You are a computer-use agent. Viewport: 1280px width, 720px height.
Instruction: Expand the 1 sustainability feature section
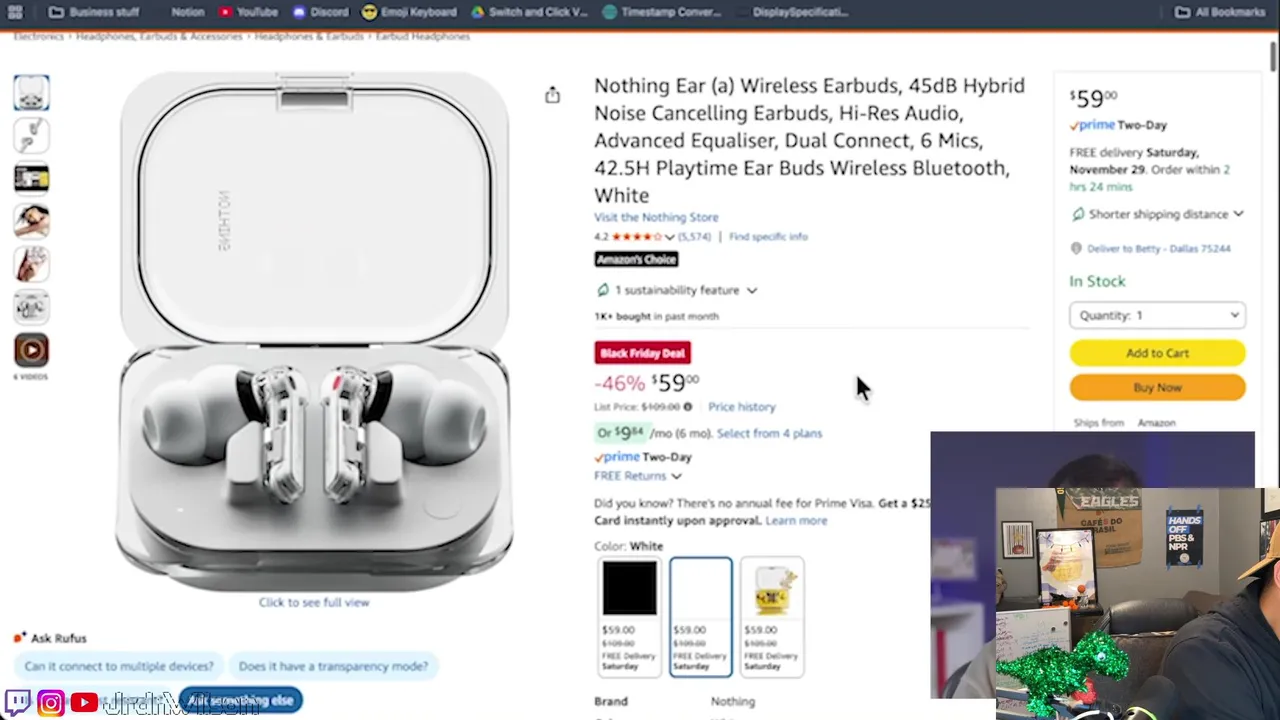pyautogui.click(x=676, y=290)
